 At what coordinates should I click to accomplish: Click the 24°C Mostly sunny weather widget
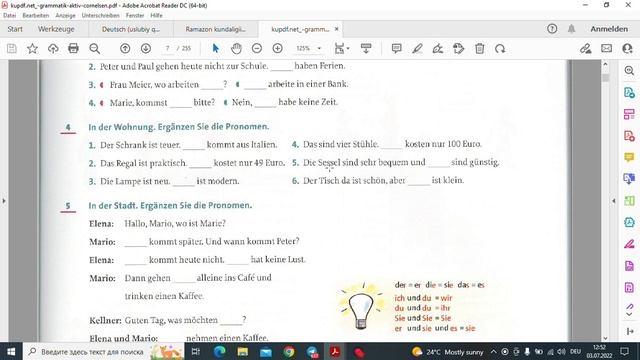(447, 351)
